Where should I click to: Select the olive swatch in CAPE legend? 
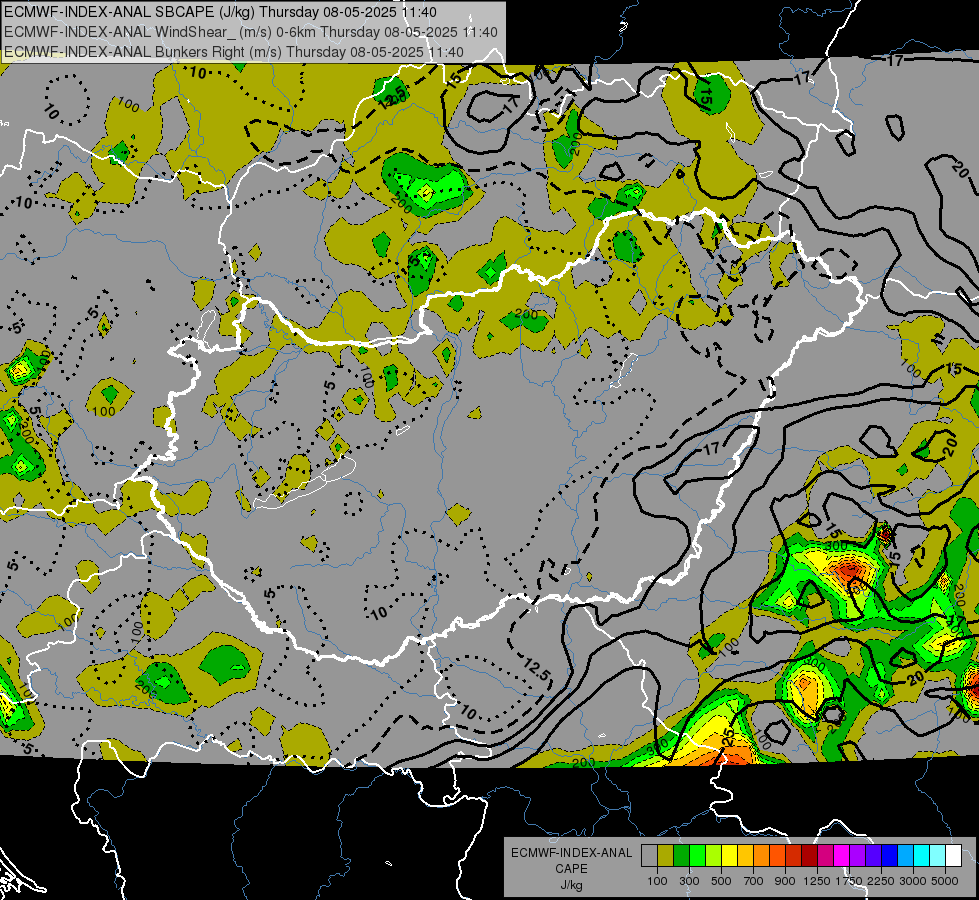click(666, 856)
